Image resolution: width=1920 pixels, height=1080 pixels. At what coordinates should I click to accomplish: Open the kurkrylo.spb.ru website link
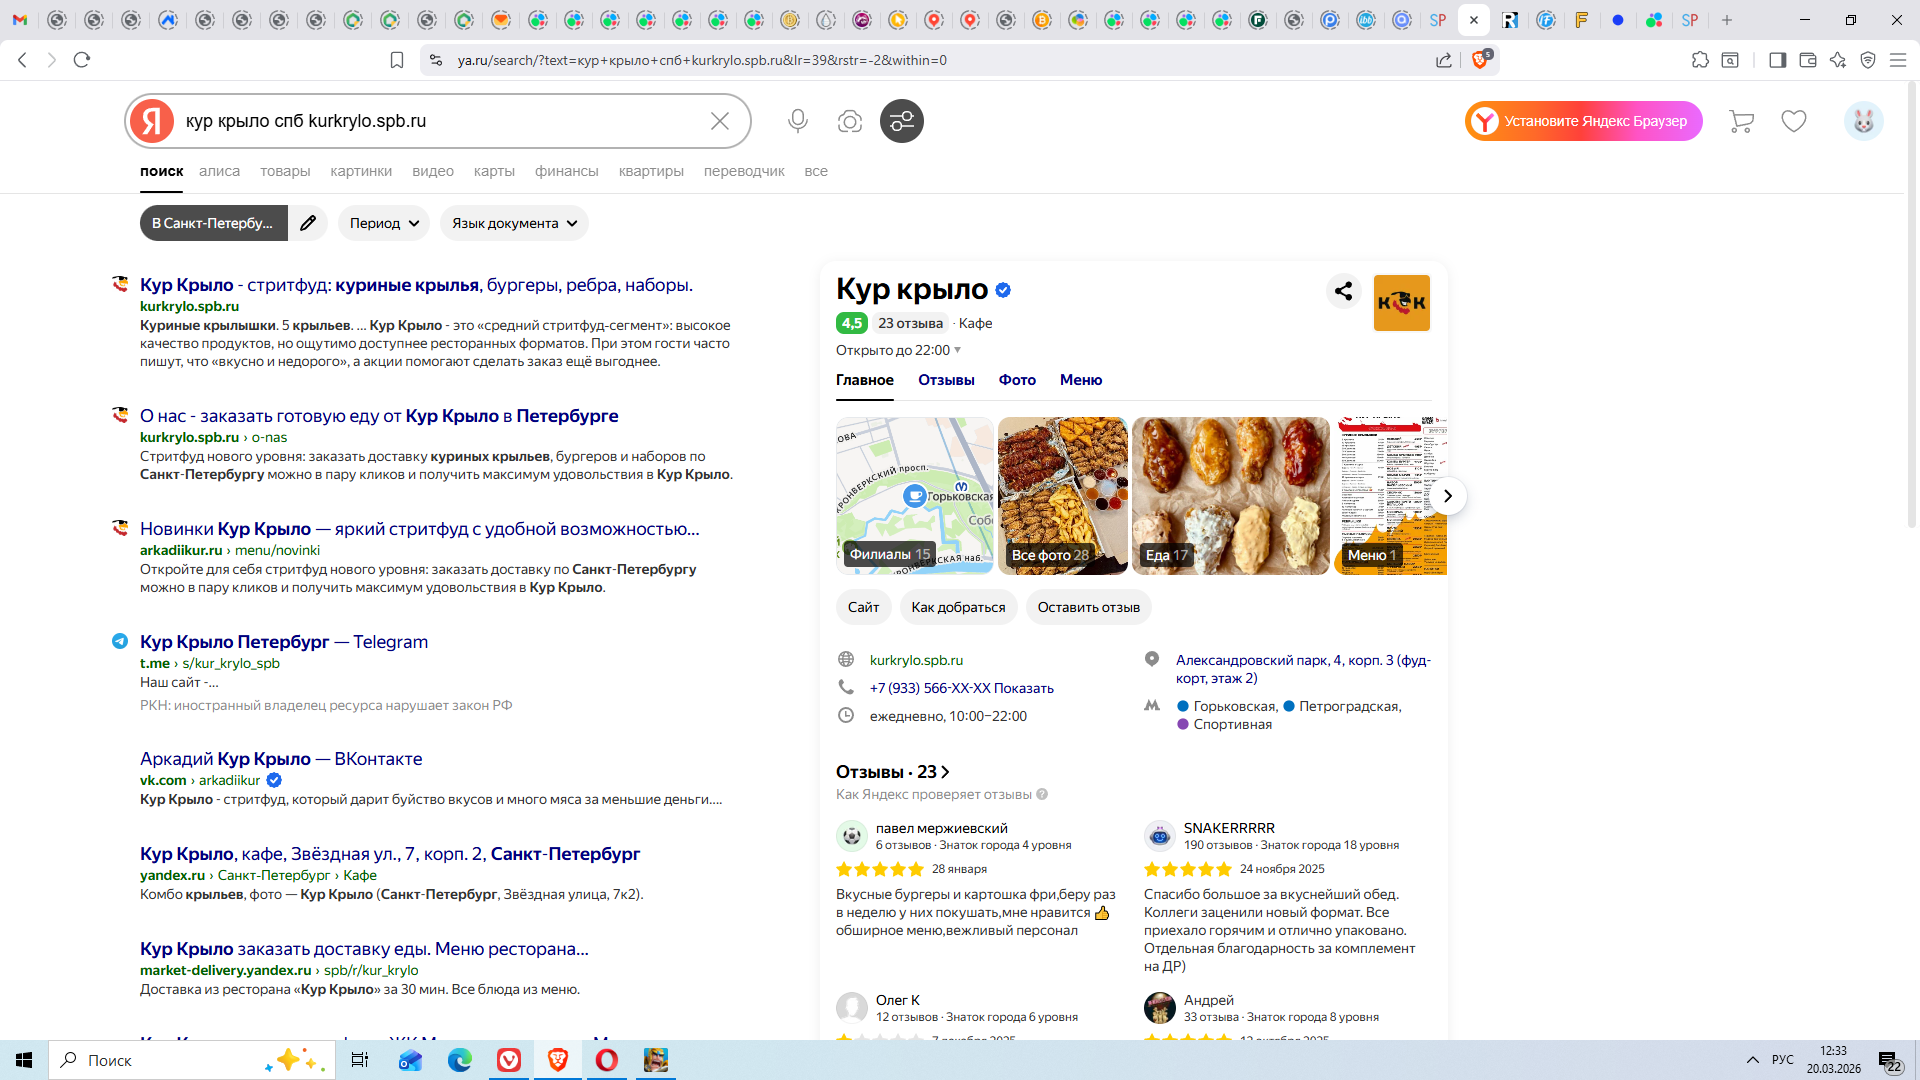click(x=916, y=660)
